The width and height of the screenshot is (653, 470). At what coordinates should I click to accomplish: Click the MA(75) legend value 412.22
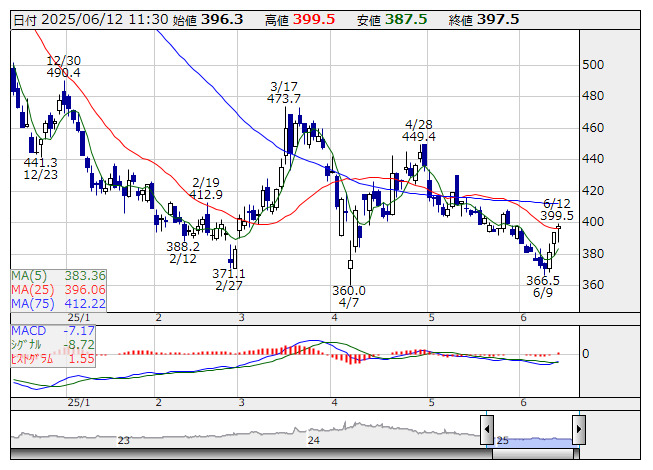pos(85,303)
